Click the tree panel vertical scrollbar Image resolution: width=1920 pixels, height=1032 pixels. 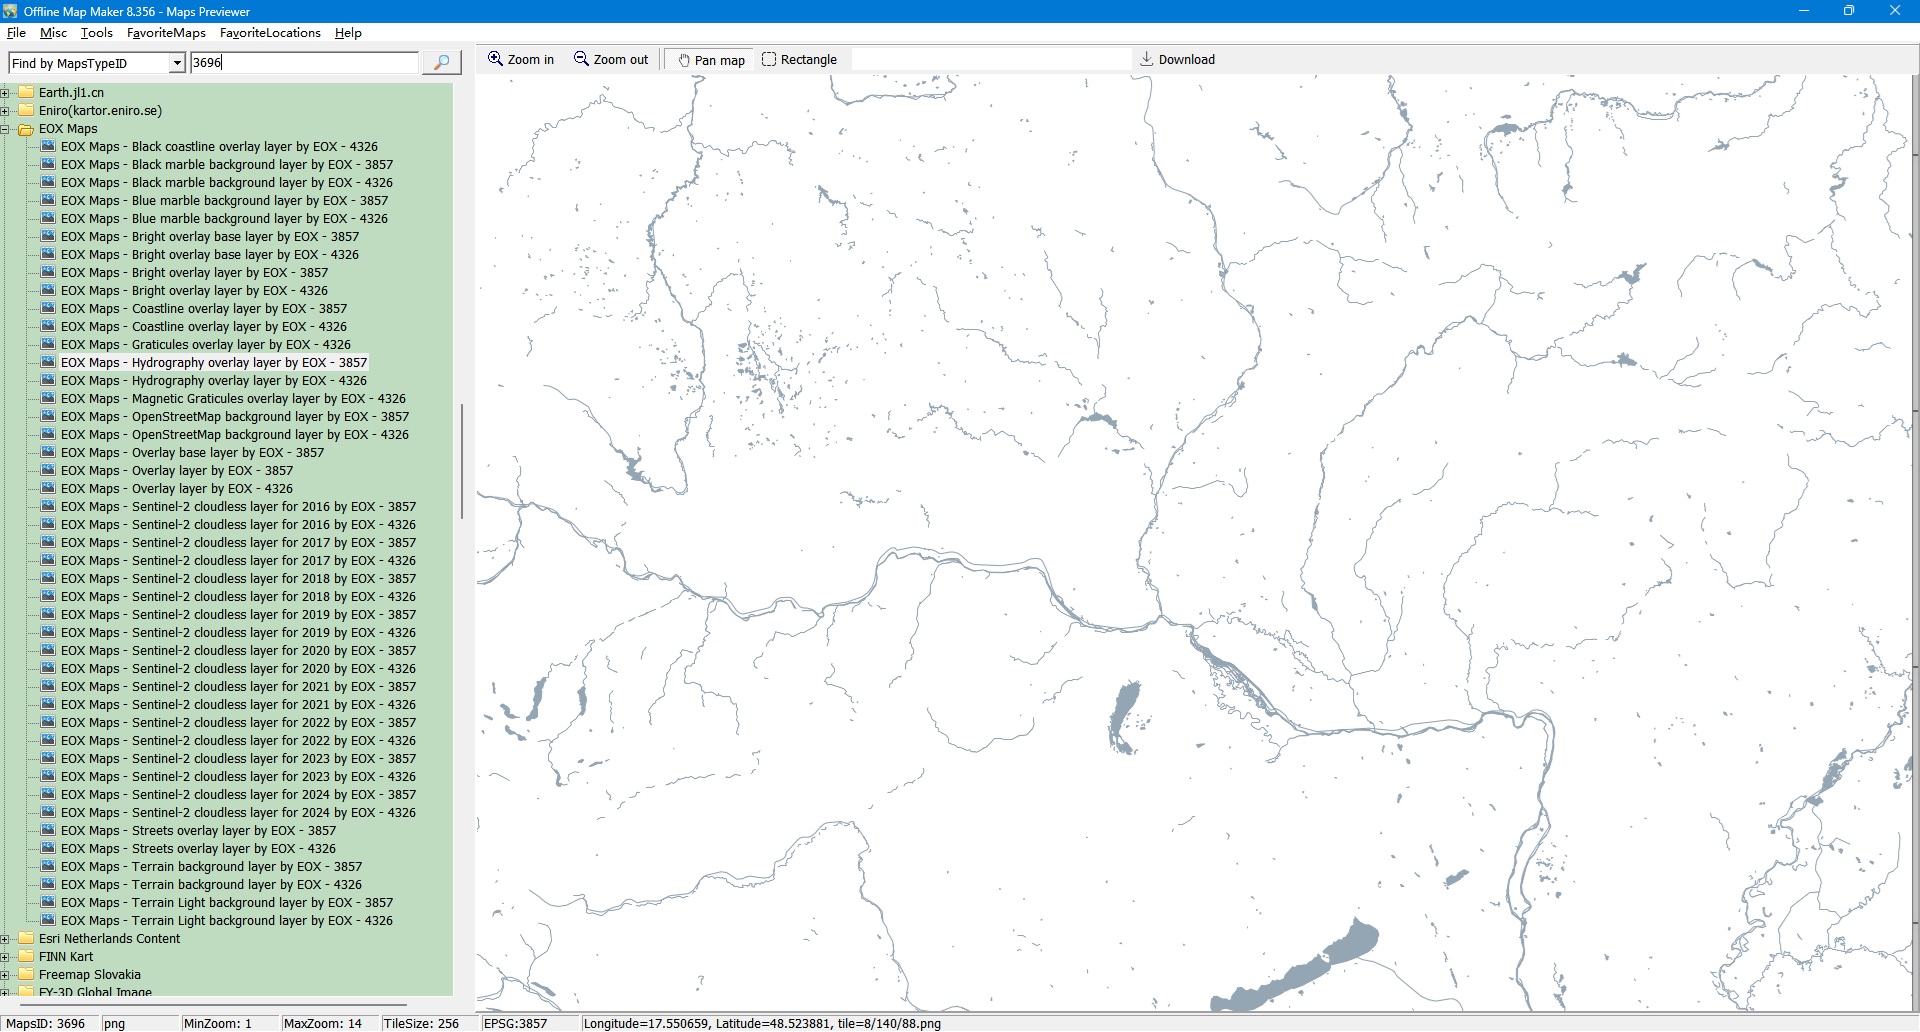tap(461, 460)
